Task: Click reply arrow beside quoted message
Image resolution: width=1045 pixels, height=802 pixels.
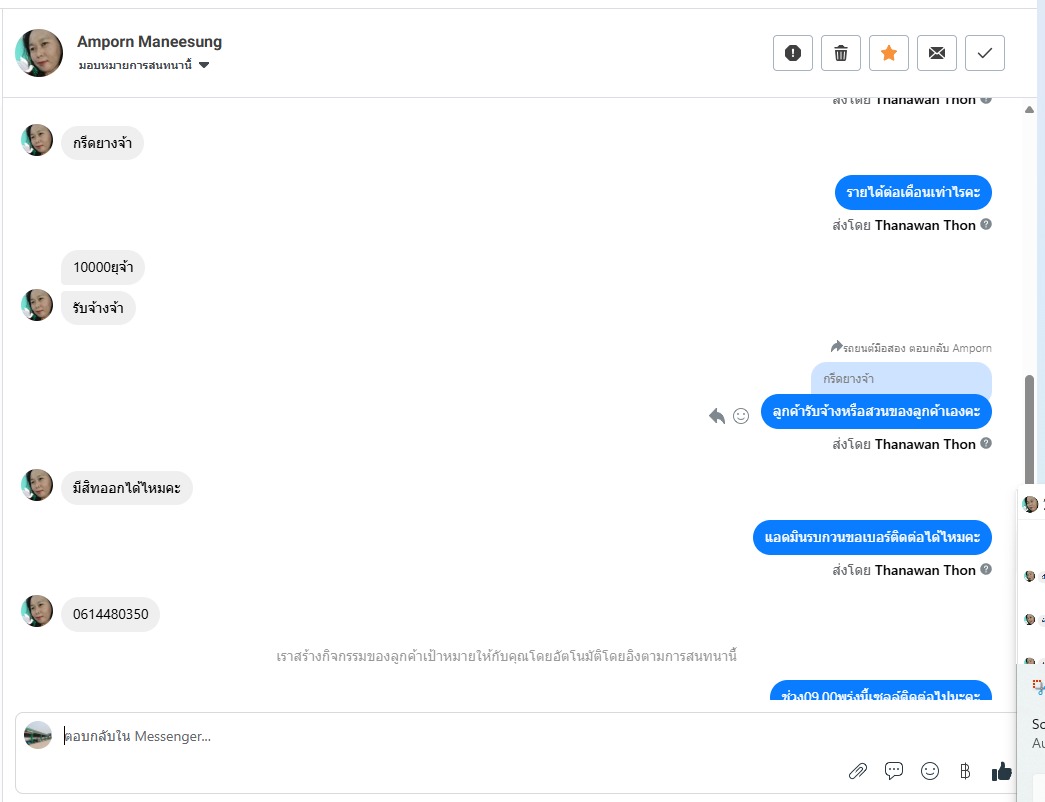Action: coord(717,416)
